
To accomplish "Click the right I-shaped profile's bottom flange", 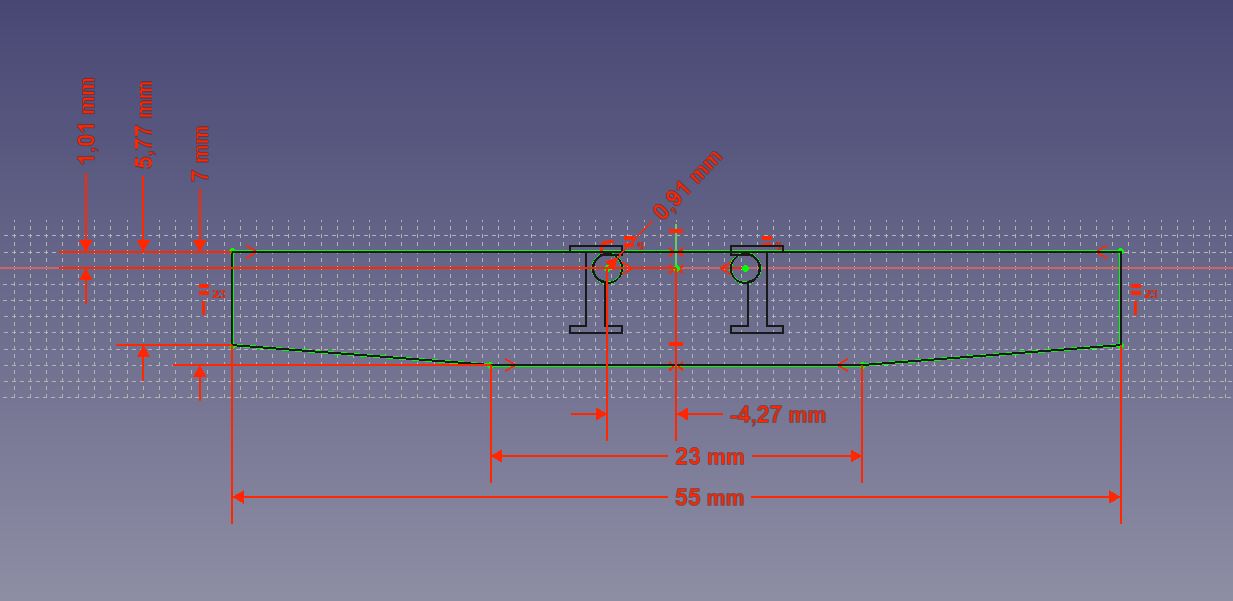I will (757, 328).
